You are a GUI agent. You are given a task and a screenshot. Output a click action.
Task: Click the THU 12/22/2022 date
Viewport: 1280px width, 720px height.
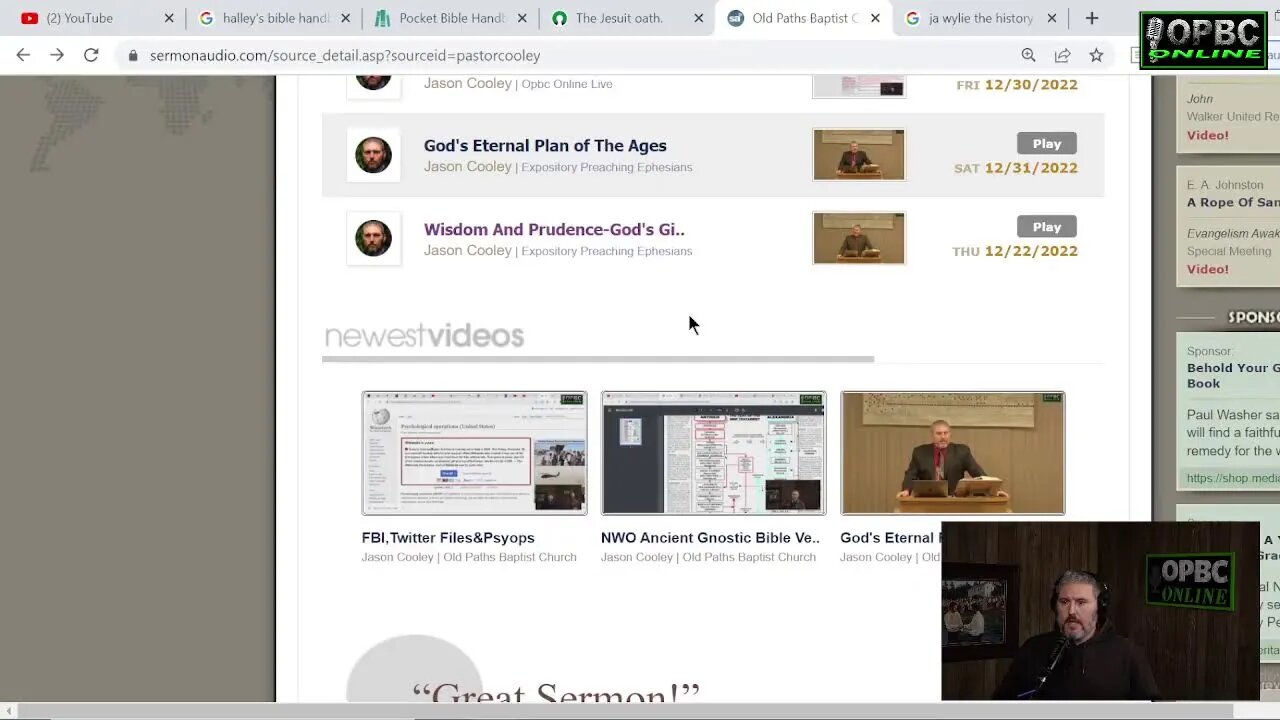pyautogui.click(x=1015, y=251)
